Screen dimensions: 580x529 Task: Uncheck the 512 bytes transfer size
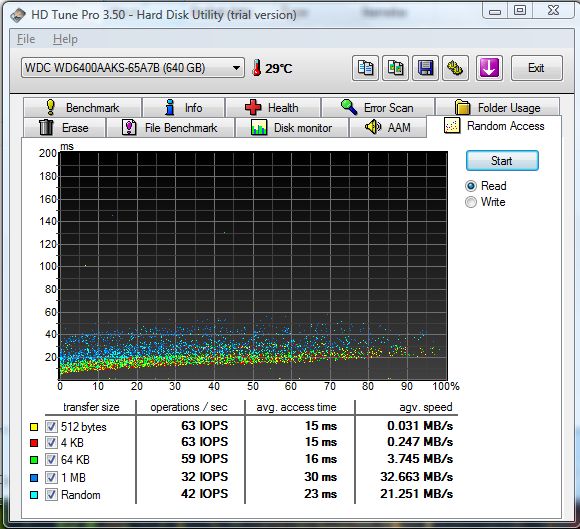pos(51,427)
